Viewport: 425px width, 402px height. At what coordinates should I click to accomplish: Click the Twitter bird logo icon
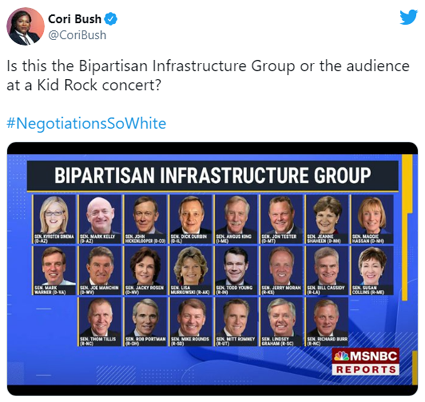coord(408,17)
